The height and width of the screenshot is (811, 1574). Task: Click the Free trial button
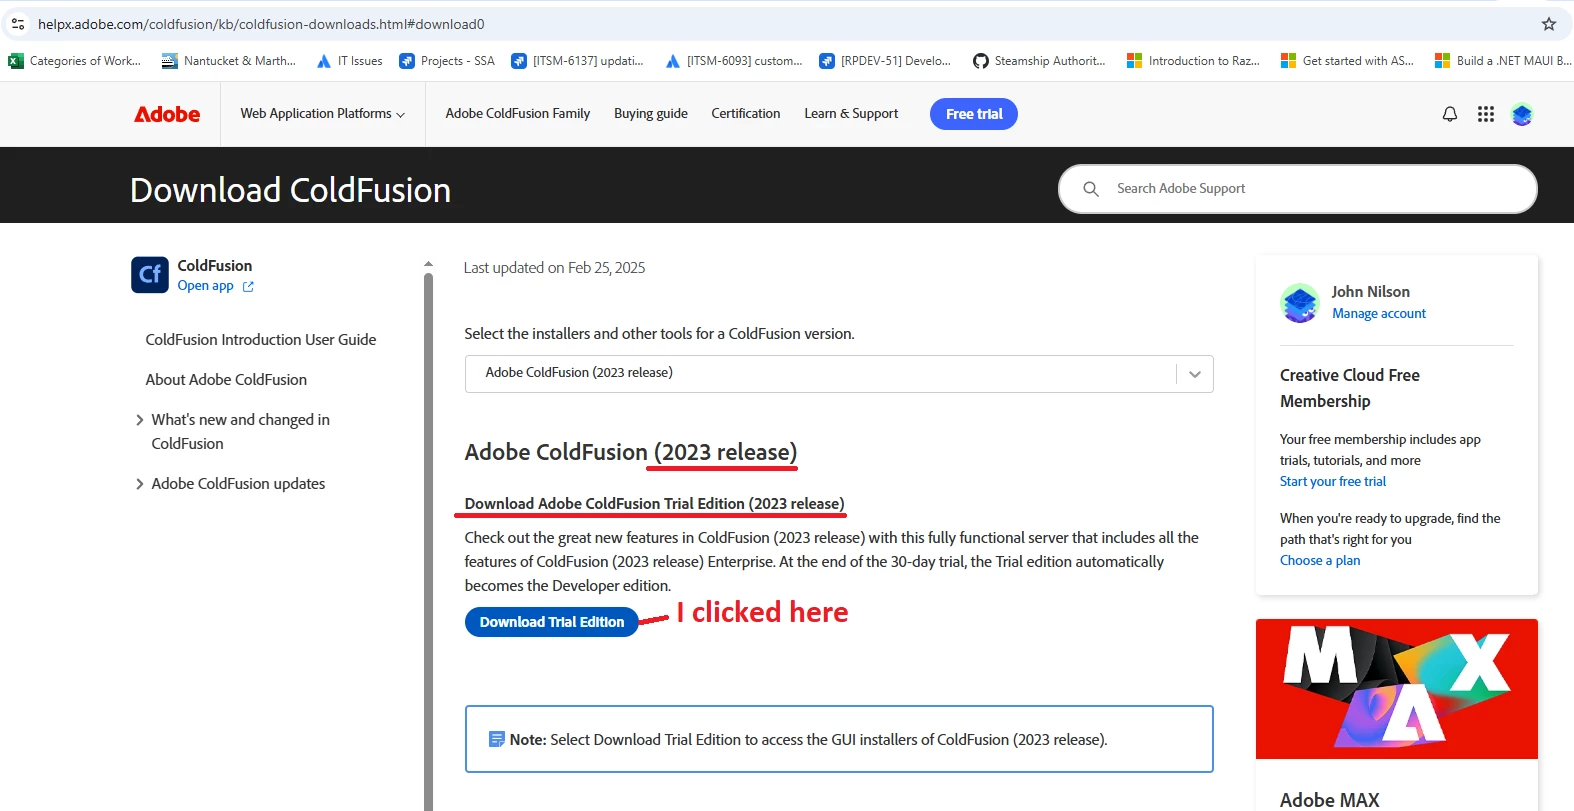(974, 114)
